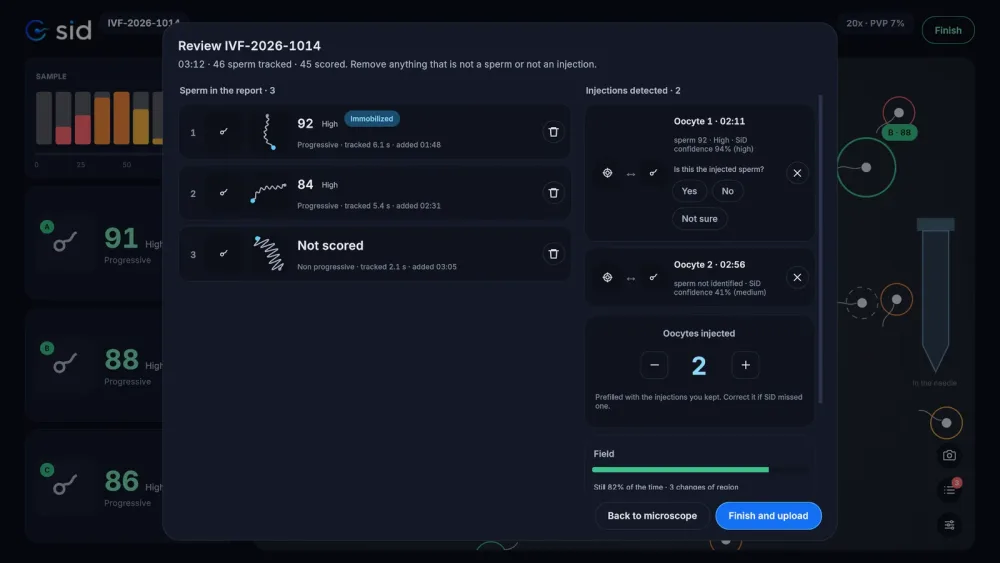Decrease the oocytes injected count
This screenshot has width=1000, height=563.
pyautogui.click(x=654, y=365)
